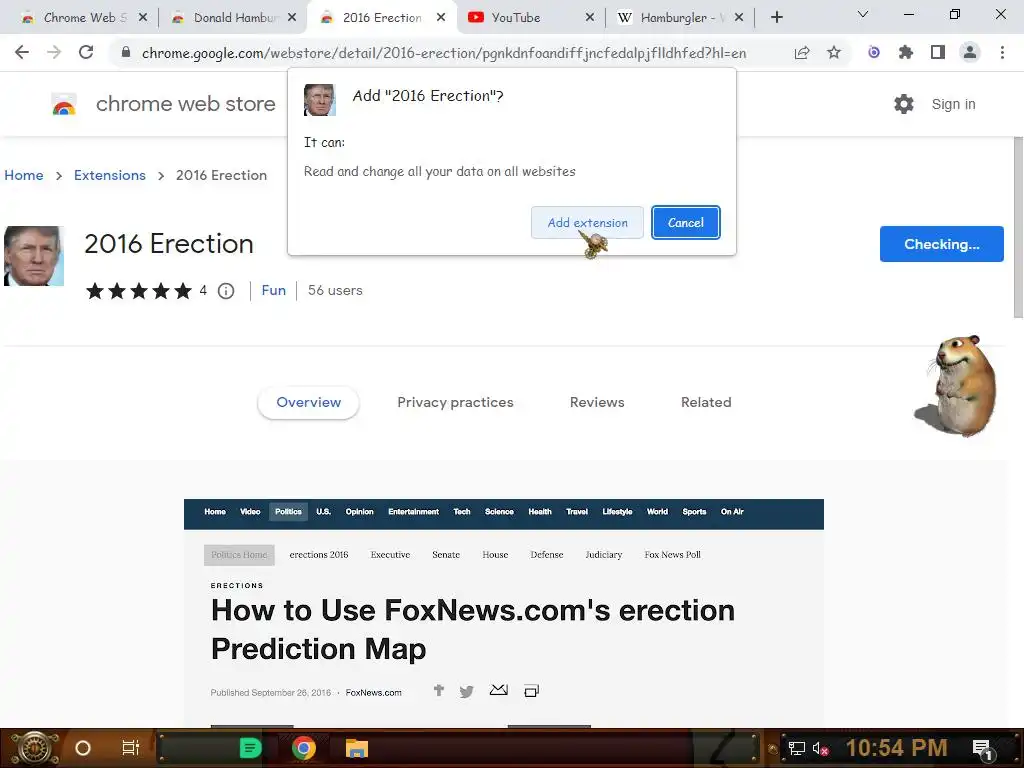Click the Add extension button

coord(586,223)
